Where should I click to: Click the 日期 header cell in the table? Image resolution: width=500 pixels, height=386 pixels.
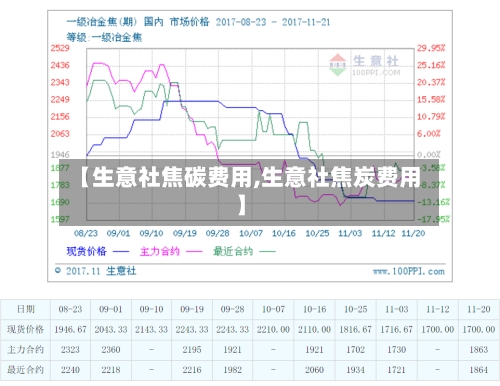point(26,309)
